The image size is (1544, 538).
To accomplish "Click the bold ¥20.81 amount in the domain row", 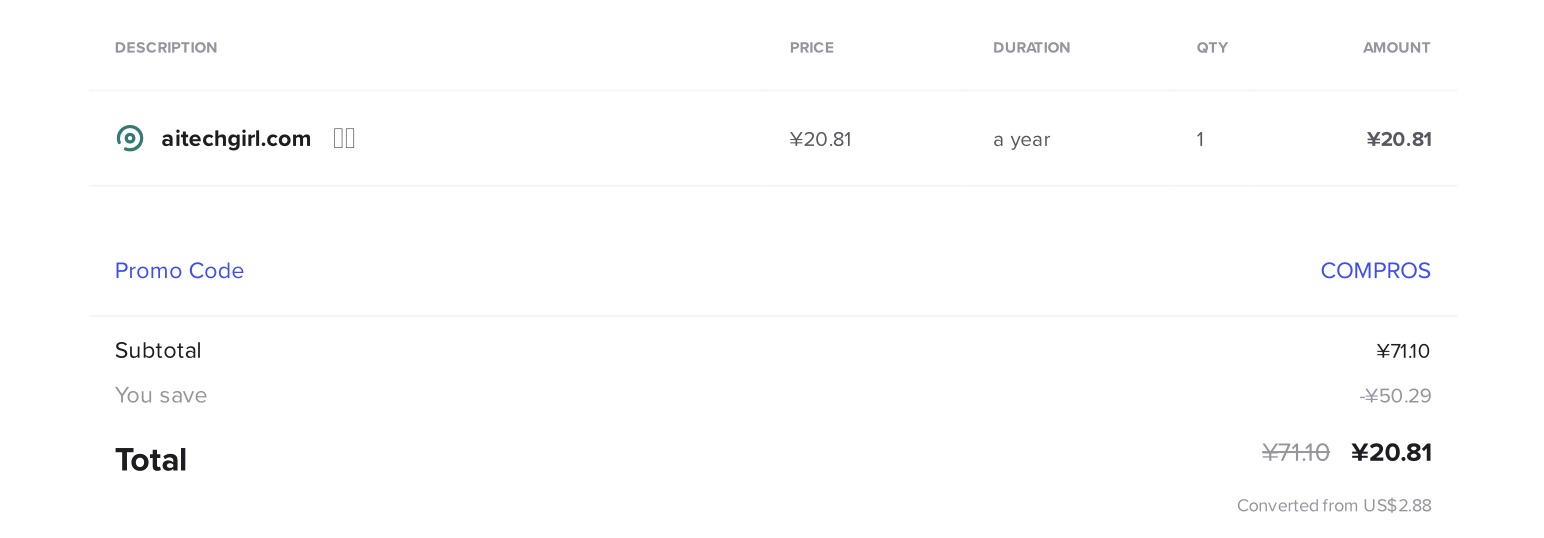I will coord(1398,140).
